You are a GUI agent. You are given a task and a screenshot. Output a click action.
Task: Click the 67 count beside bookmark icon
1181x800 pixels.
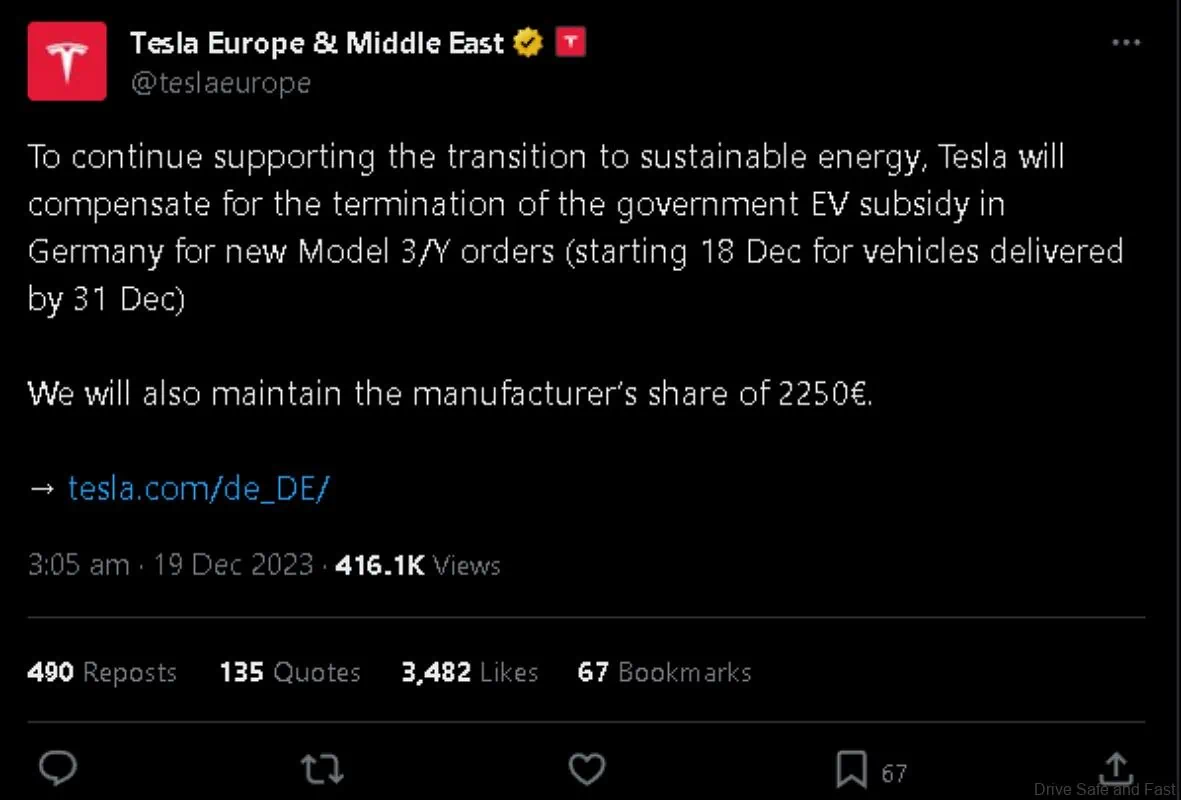(894, 772)
